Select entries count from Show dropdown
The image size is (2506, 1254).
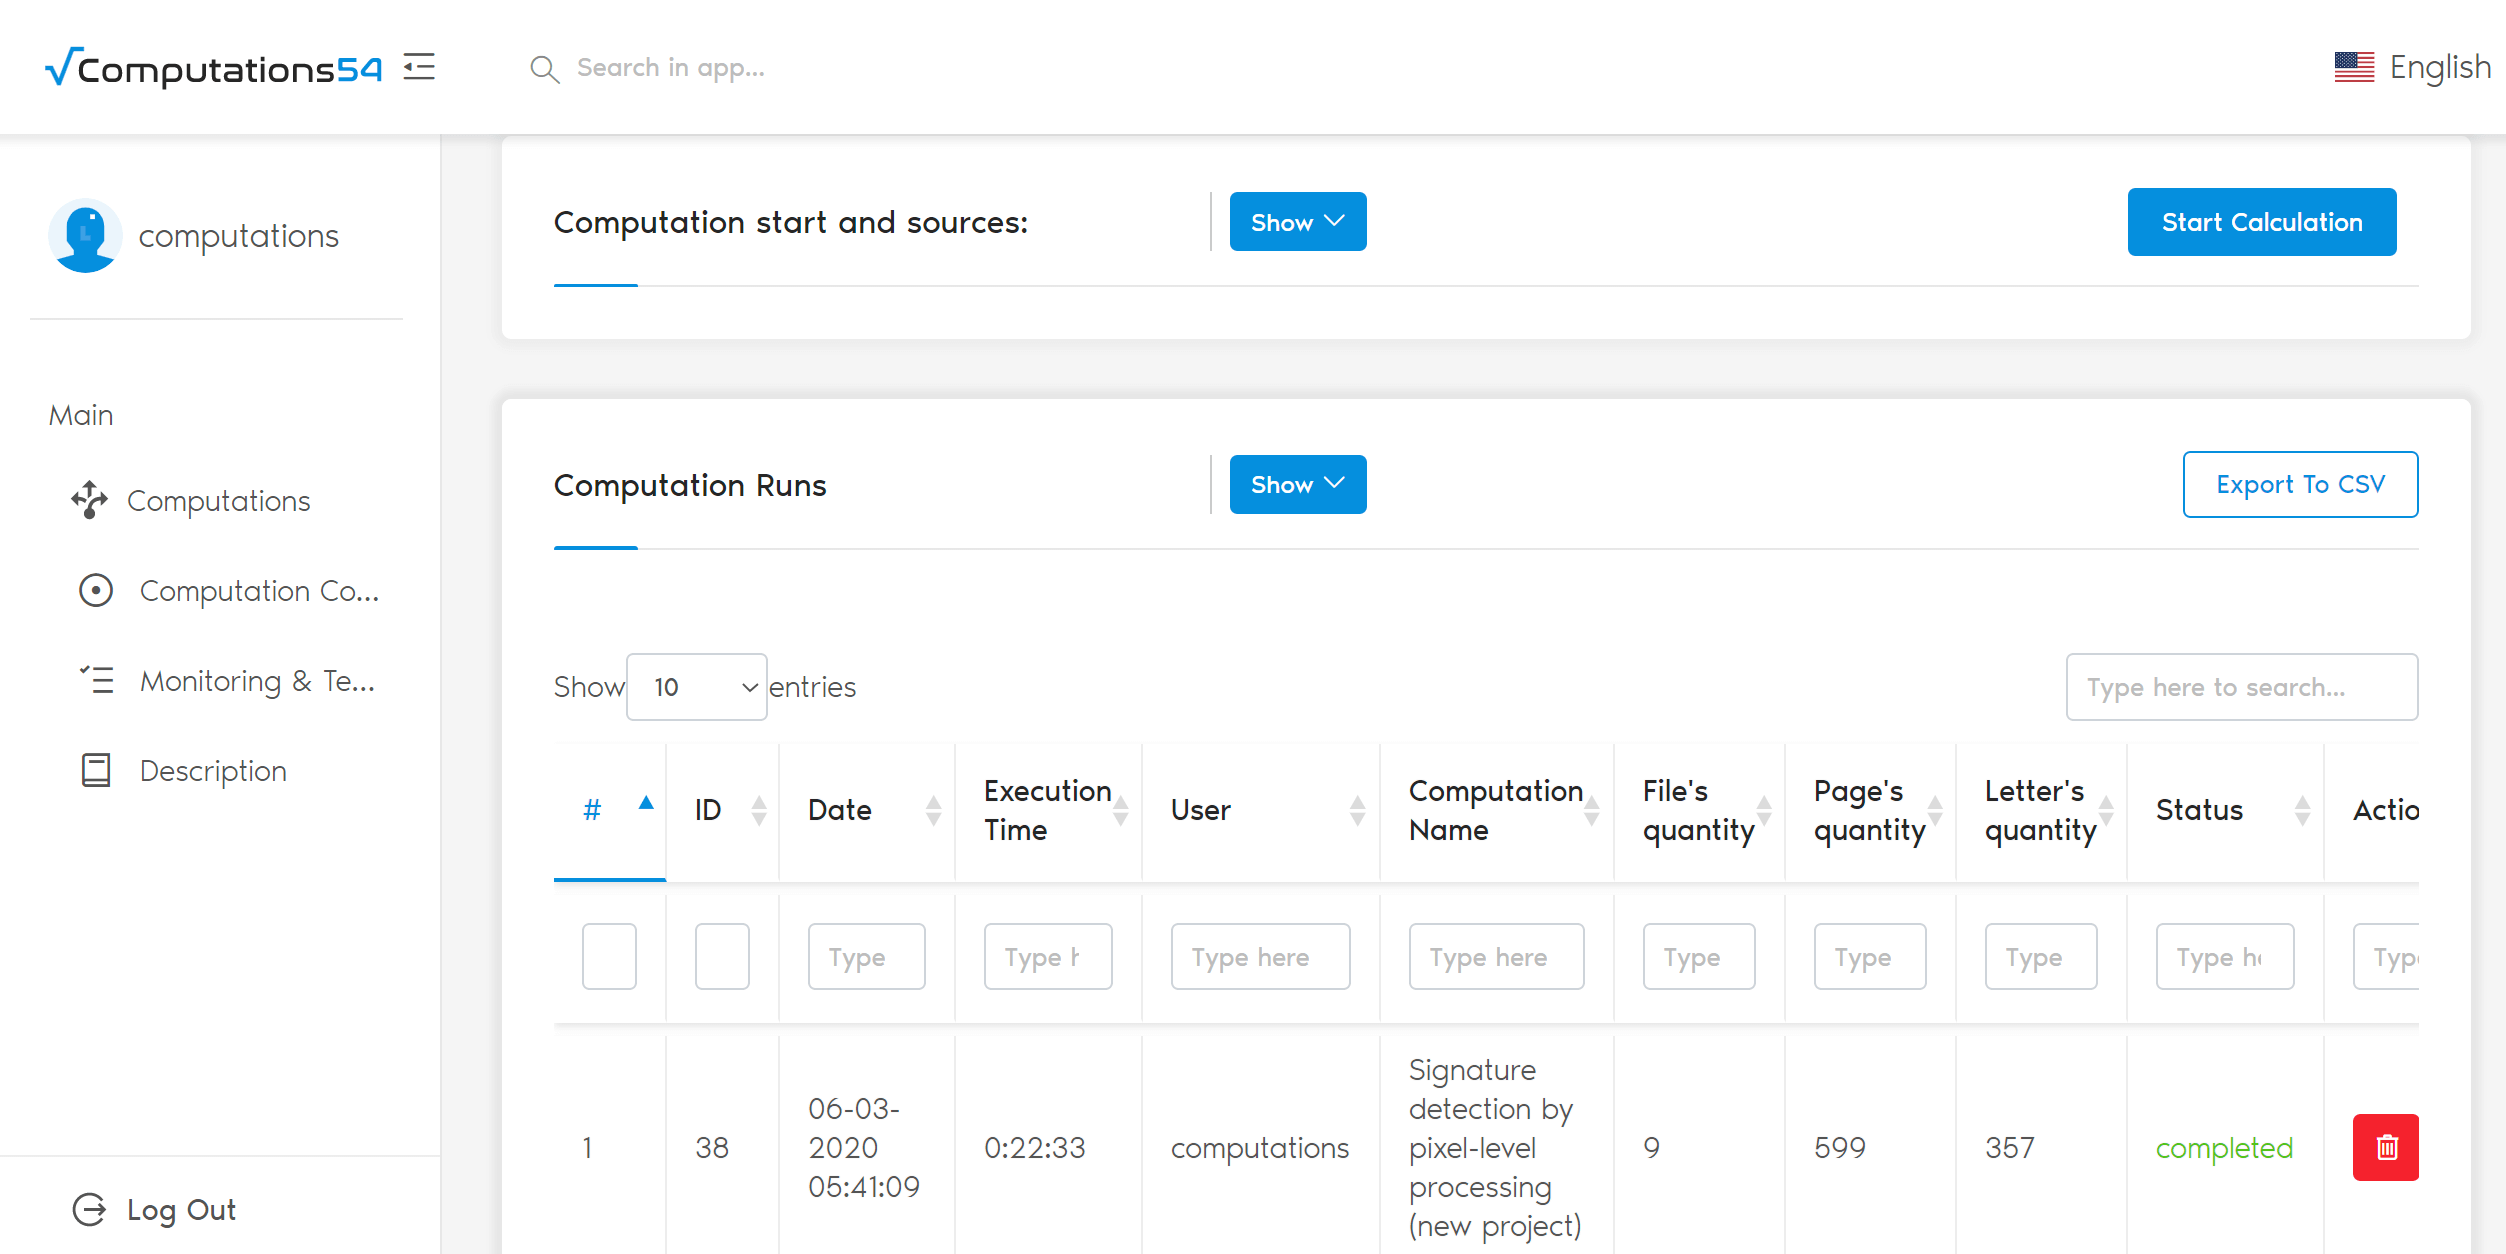[697, 686]
